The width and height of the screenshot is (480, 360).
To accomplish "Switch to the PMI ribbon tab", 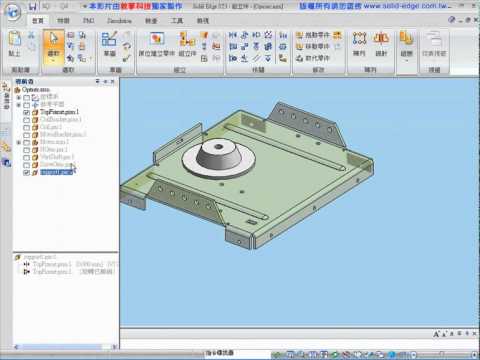I will click(88, 20).
